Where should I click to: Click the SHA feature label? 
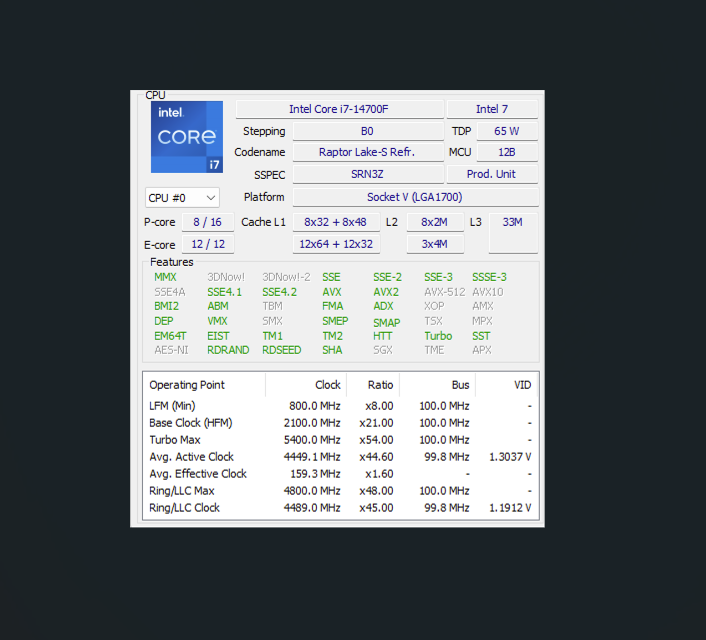click(332, 350)
